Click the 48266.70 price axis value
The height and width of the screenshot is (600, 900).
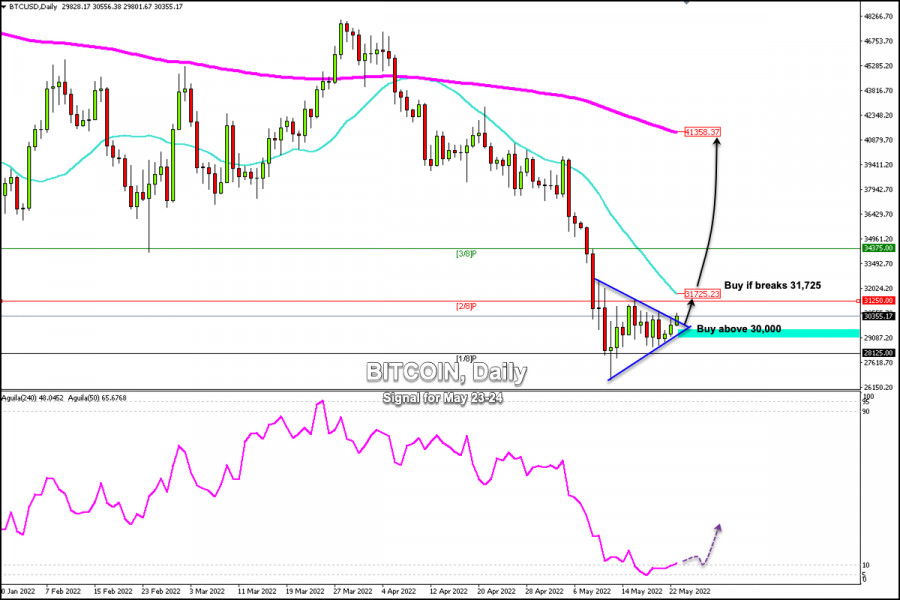pos(878,17)
